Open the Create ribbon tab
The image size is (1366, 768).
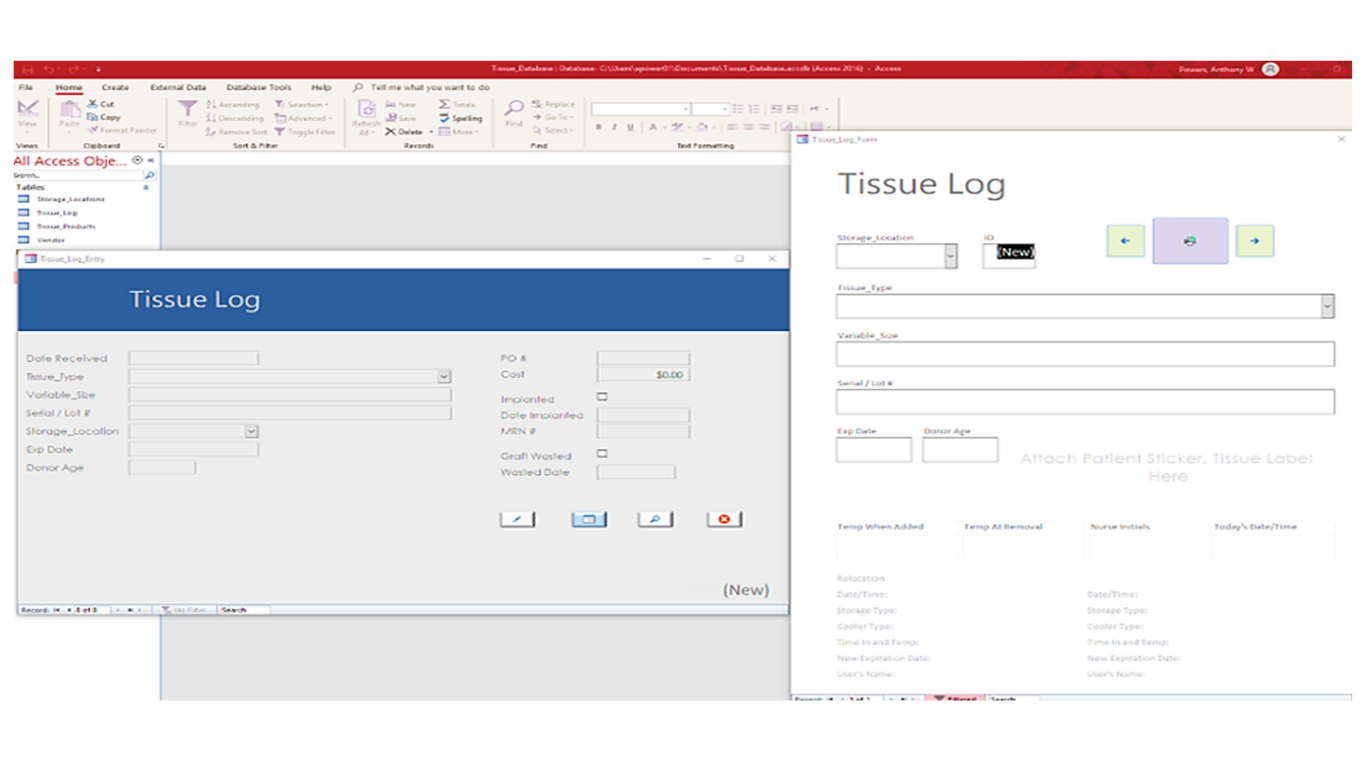coord(115,87)
